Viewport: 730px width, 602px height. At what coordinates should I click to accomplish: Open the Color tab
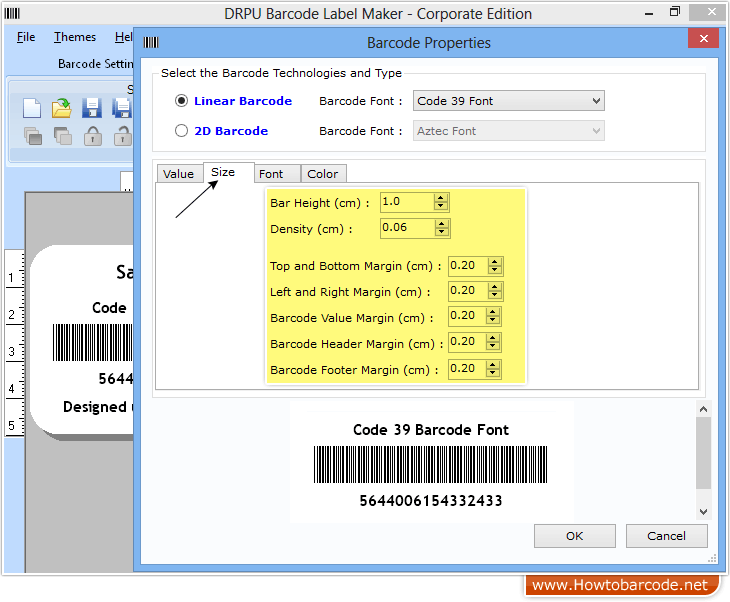tap(323, 174)
